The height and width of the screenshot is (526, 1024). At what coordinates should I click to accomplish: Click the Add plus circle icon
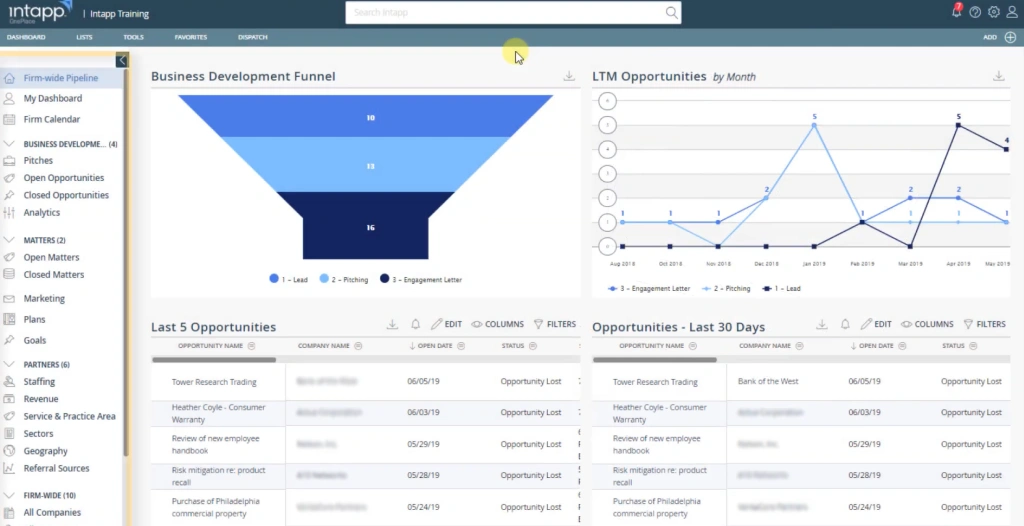click(1010, 37)
